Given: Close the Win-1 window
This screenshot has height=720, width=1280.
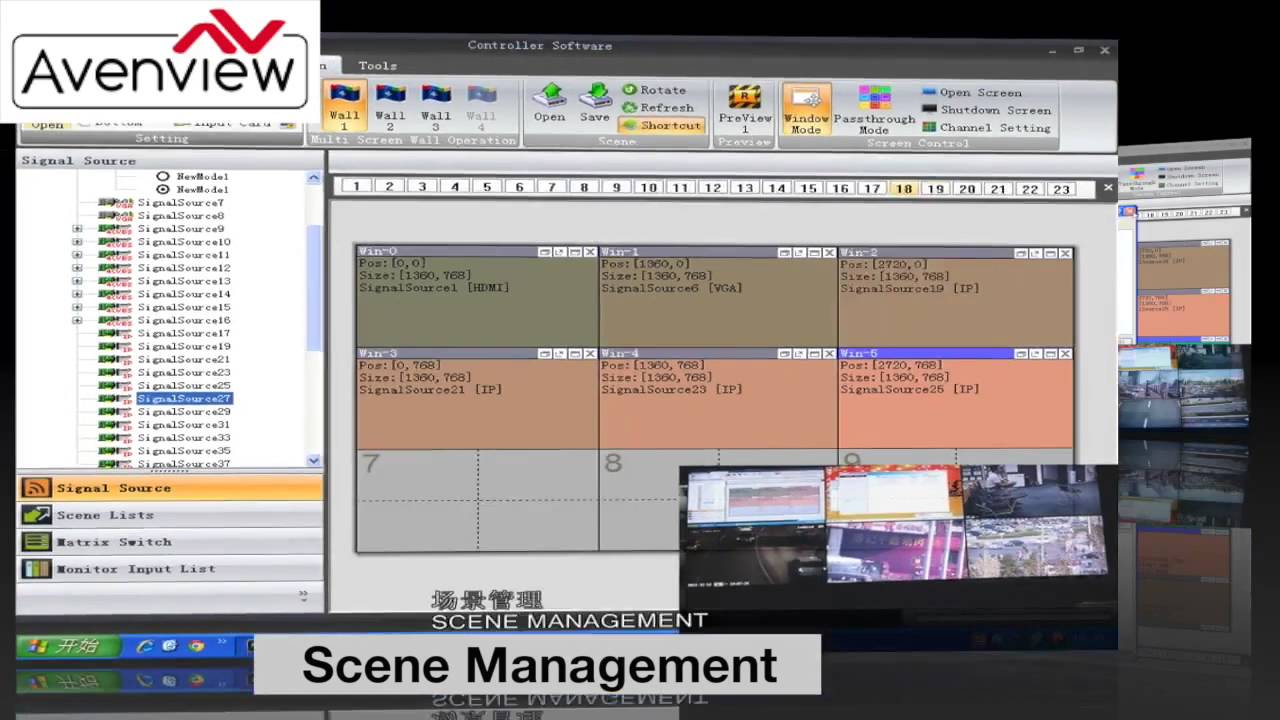Looking at the screenshot, I should tap(829, 253).
